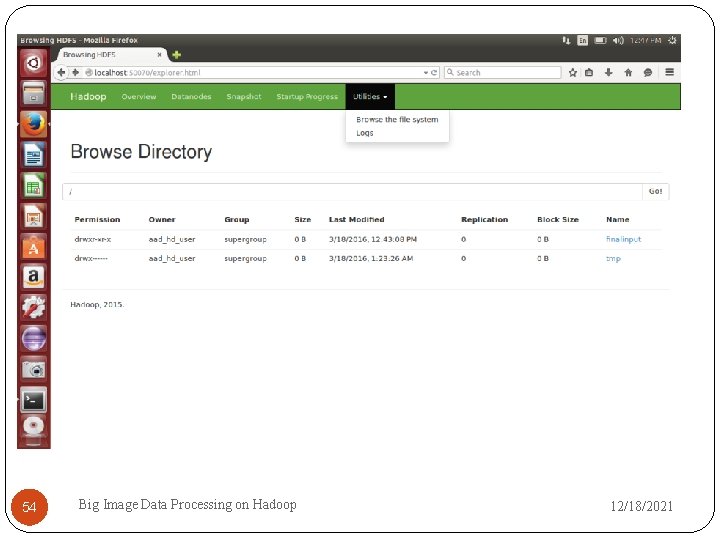Image resolution: width=720 pixels, height=540 pixels.
Task: Click the Group column header
Action: 236,219
